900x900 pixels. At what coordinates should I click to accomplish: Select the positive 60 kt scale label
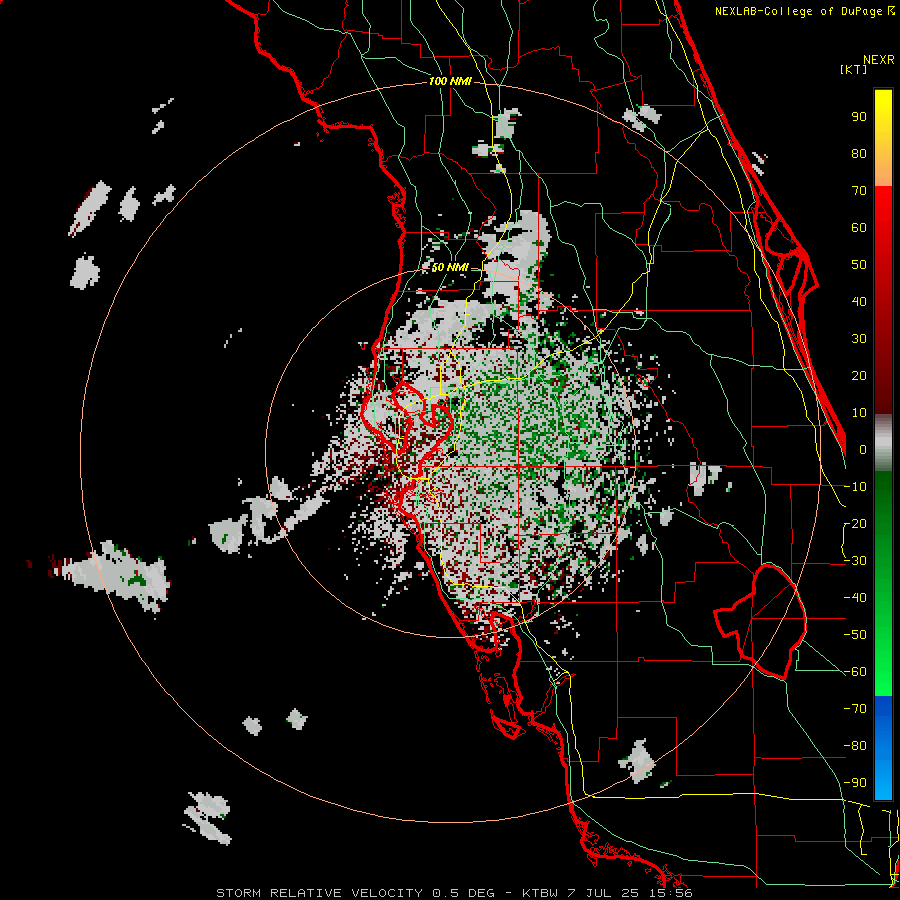coord(859,228)
